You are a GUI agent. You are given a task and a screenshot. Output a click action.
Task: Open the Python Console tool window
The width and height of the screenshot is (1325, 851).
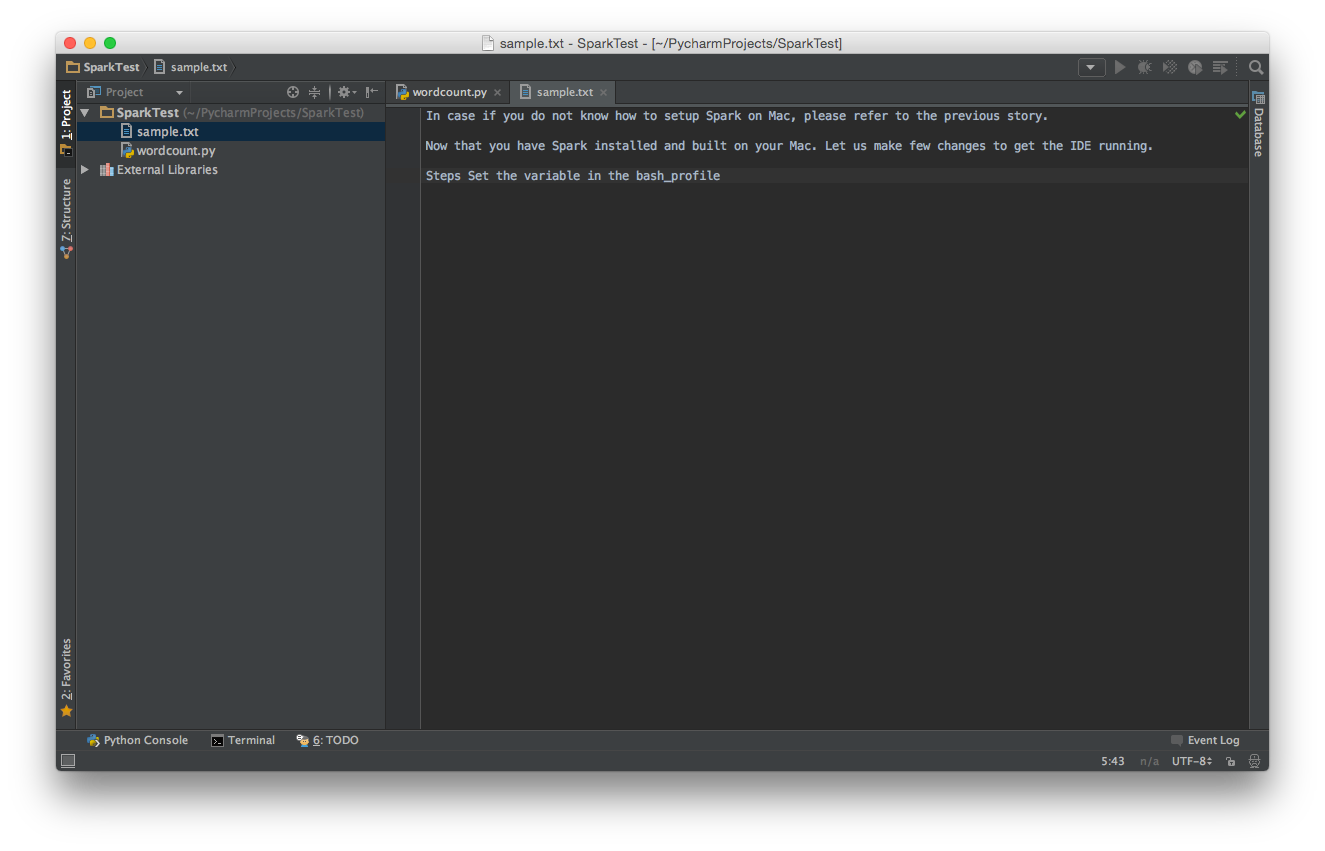(x=137, y=741)
